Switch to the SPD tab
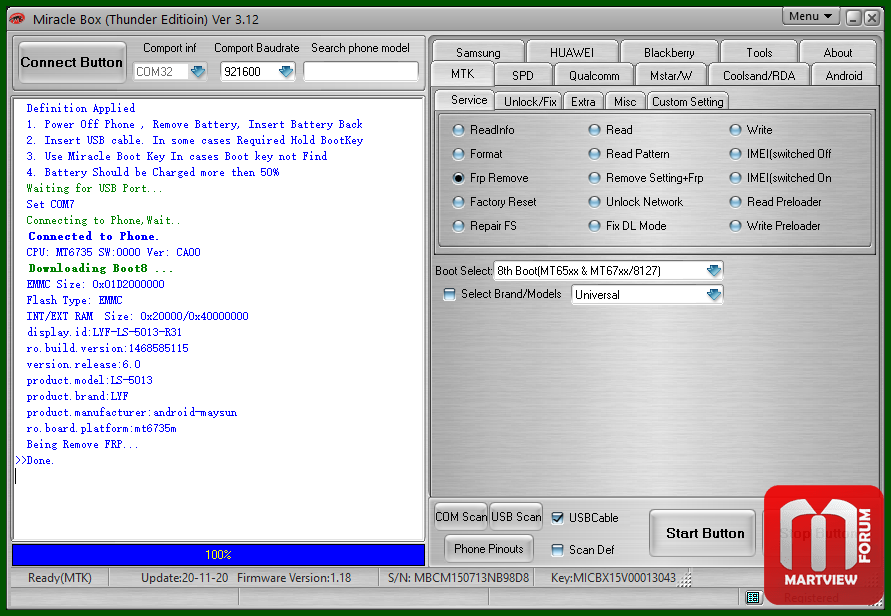The height and width of the screenshot is (616, 891). pos(523,76)
